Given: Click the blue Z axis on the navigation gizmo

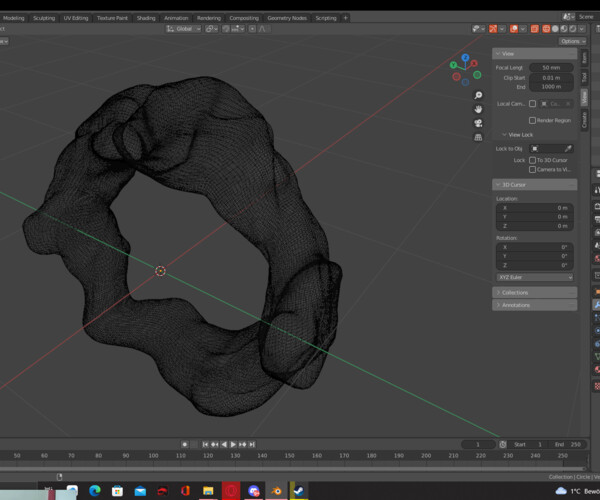Looking at the screenshot, I should (x=465, y=57).
